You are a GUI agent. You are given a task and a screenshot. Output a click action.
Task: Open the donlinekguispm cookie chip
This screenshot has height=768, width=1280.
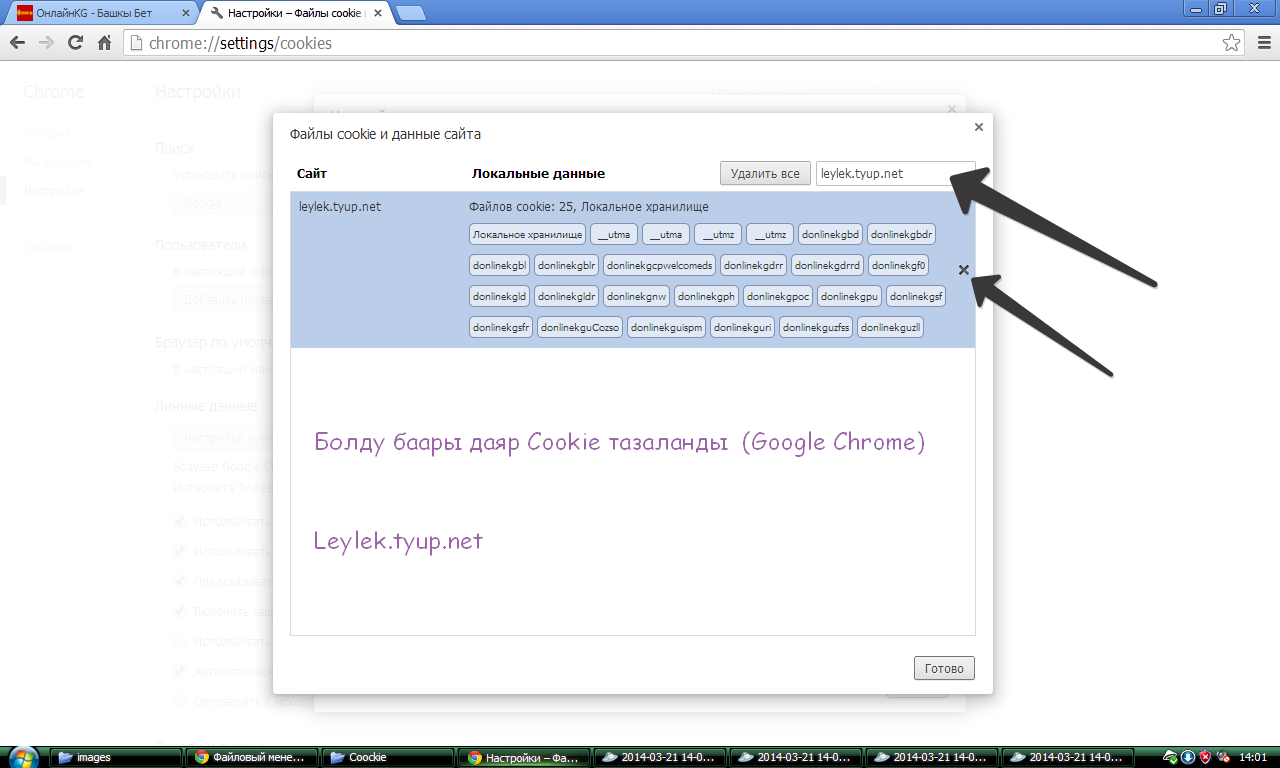pos(667,328)
